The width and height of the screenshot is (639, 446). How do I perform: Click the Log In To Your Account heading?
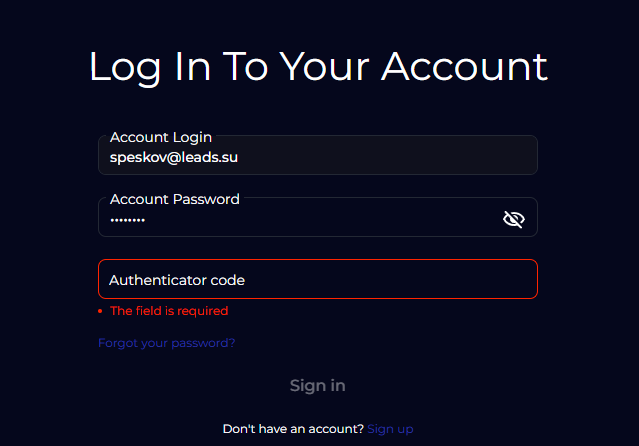point(318,66)
